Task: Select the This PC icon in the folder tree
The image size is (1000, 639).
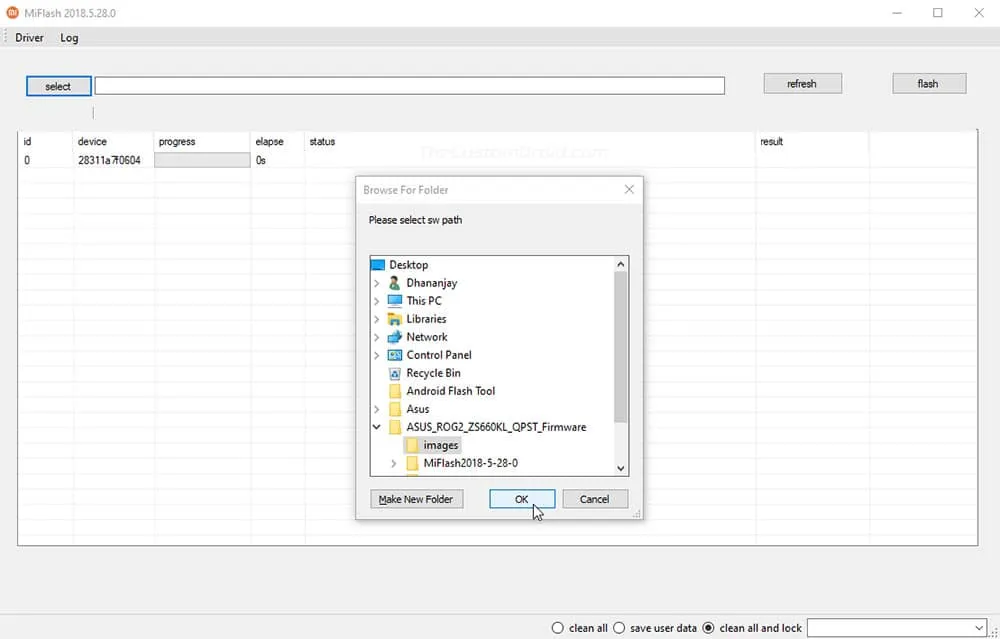Action: click(393, 301)
